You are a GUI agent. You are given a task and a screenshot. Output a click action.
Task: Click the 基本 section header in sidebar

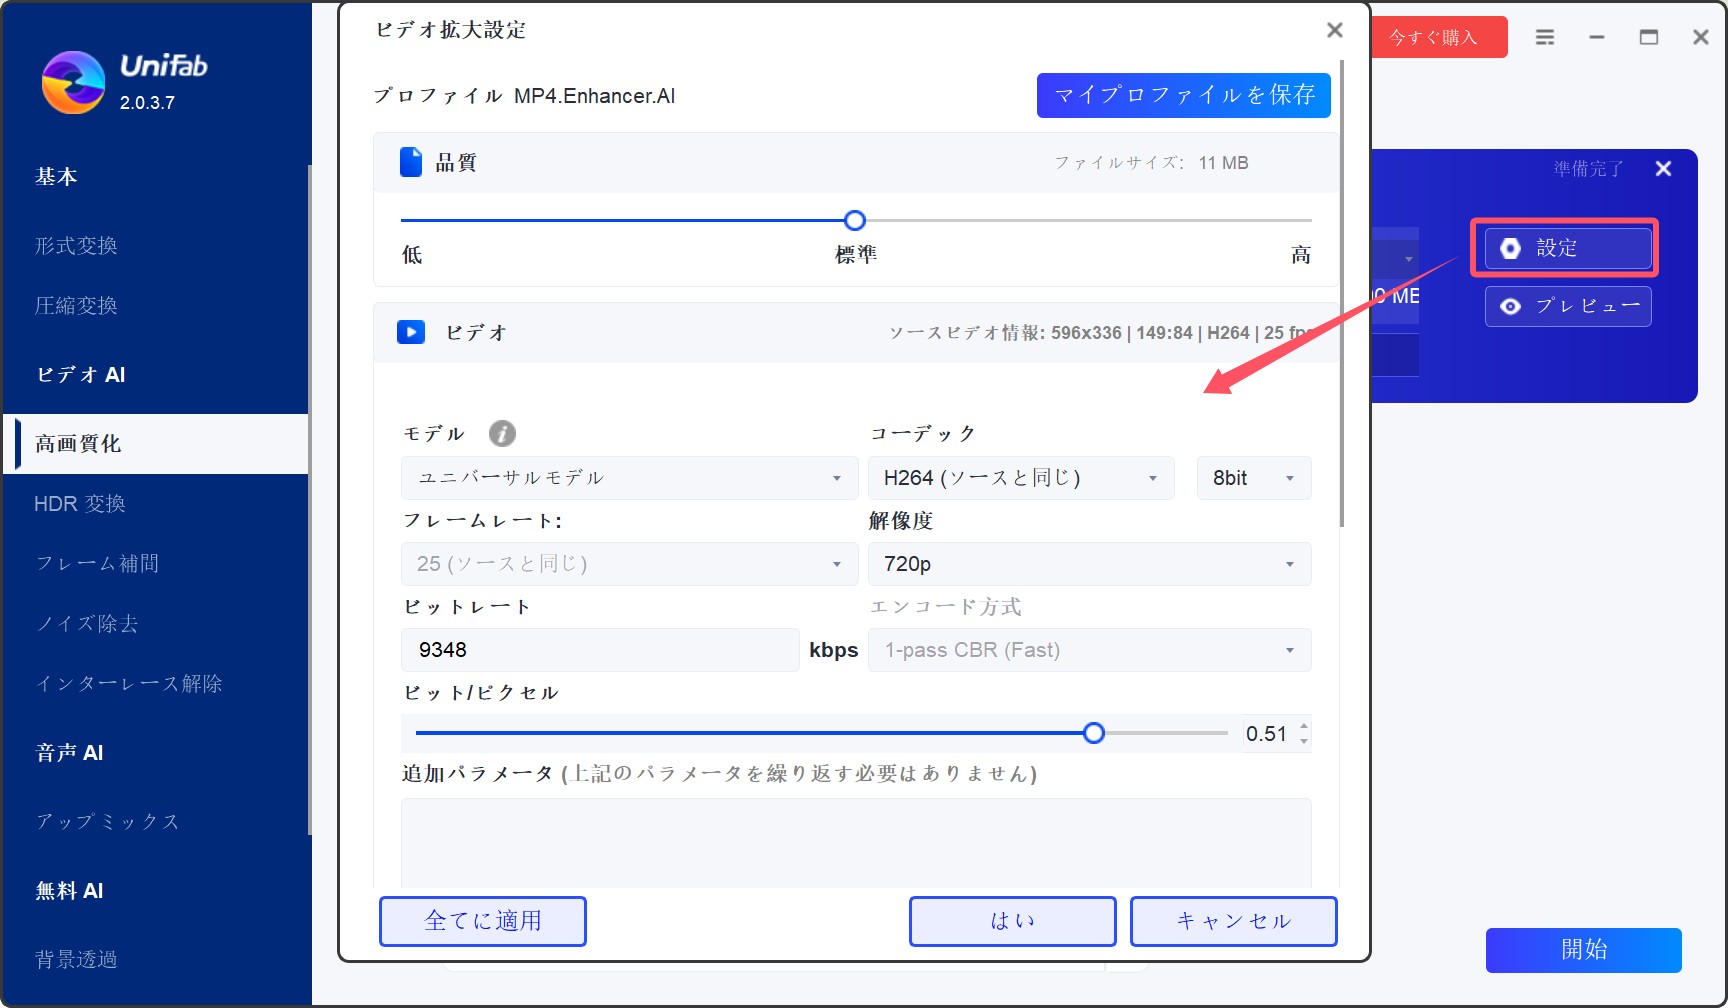coord(56,177)
